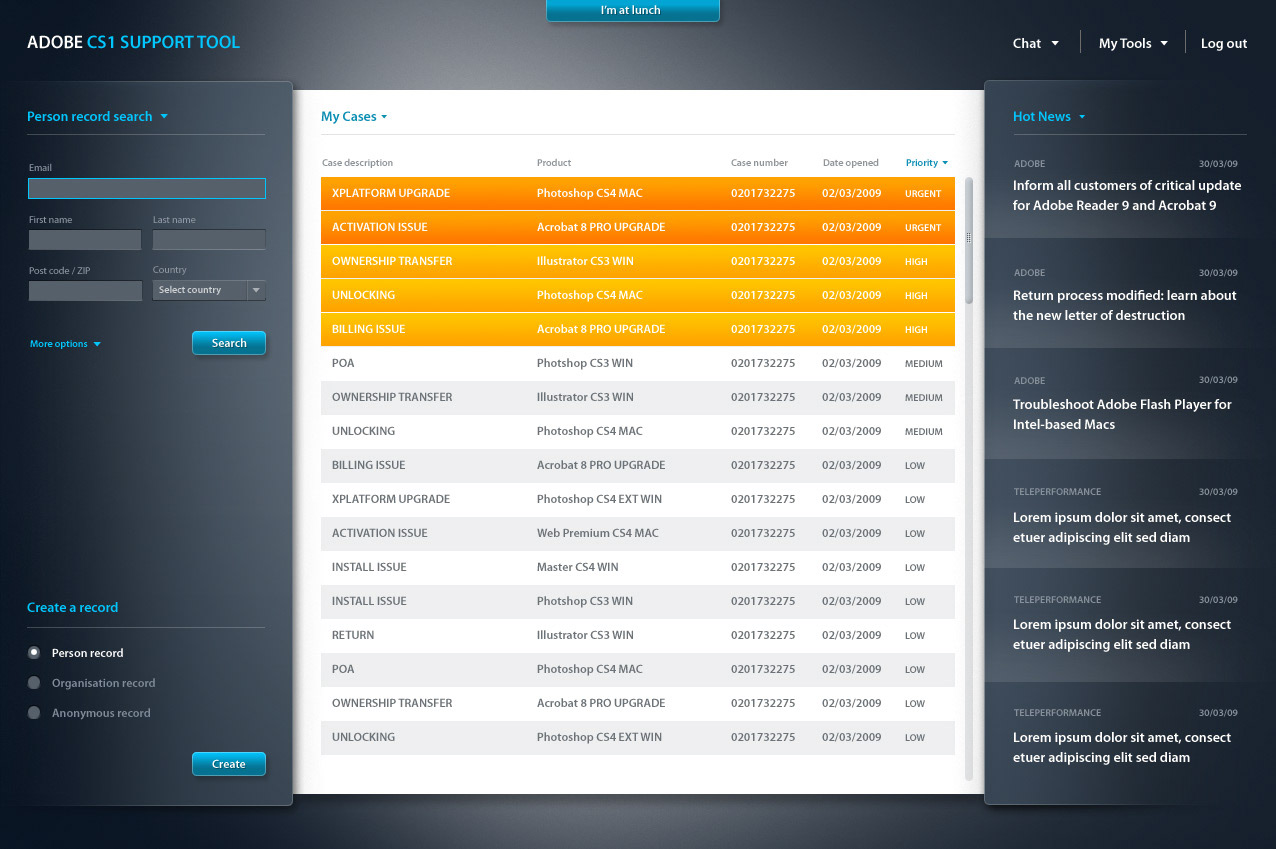This screenshot has height=849, width=1276.
Task: Click the Create button
Action: [x=229, y=764]
